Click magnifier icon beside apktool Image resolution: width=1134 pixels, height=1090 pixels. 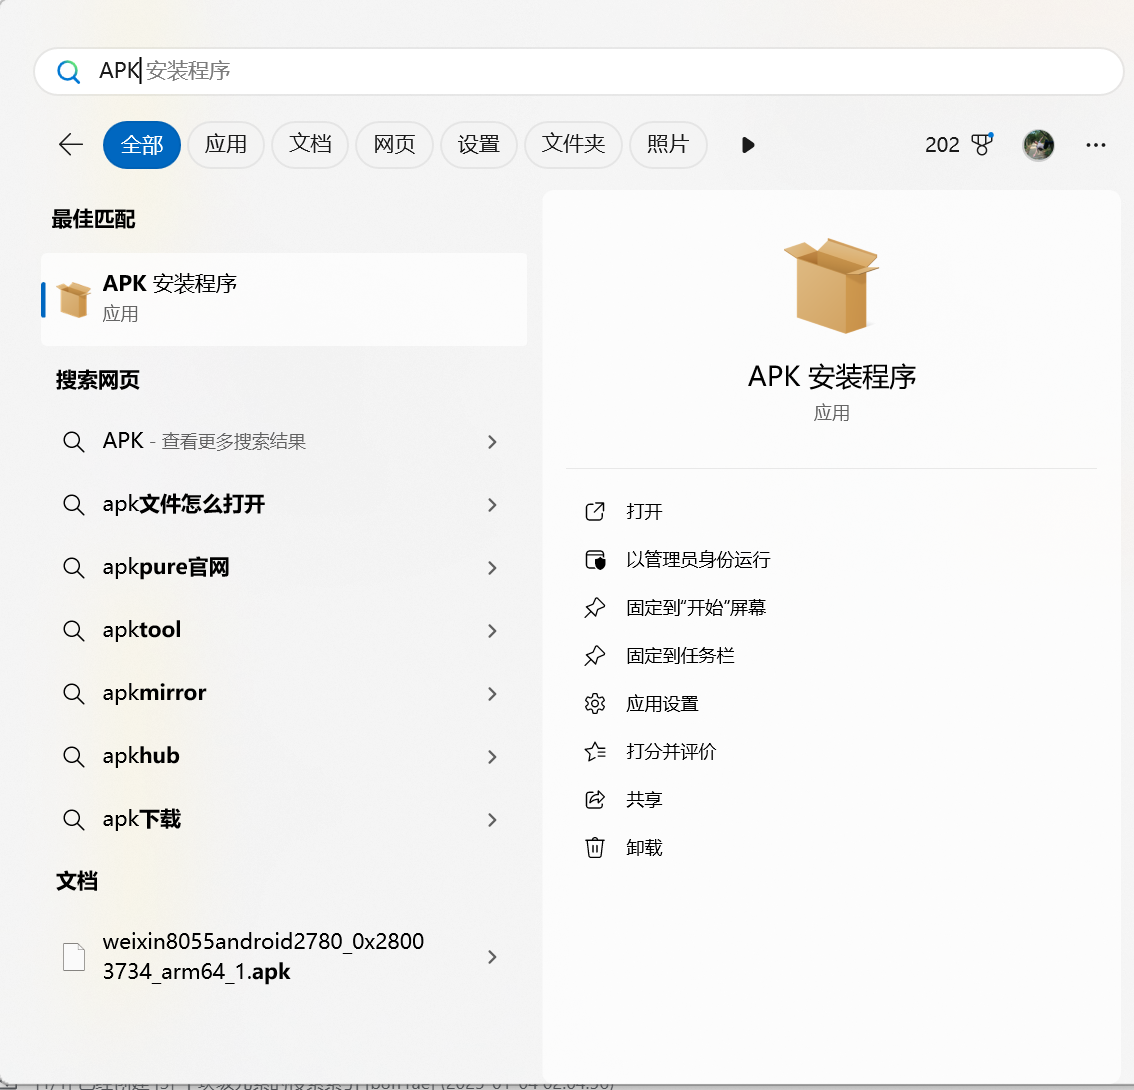pos(73,631)
